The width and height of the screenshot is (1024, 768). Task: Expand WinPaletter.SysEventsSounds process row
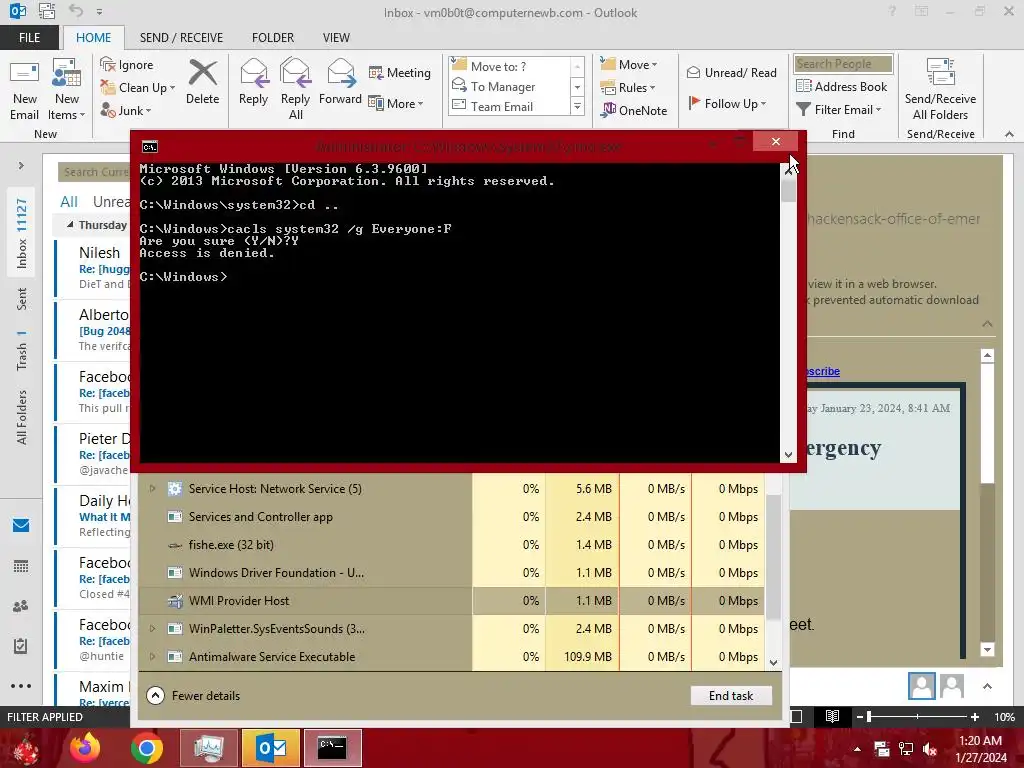152,628
